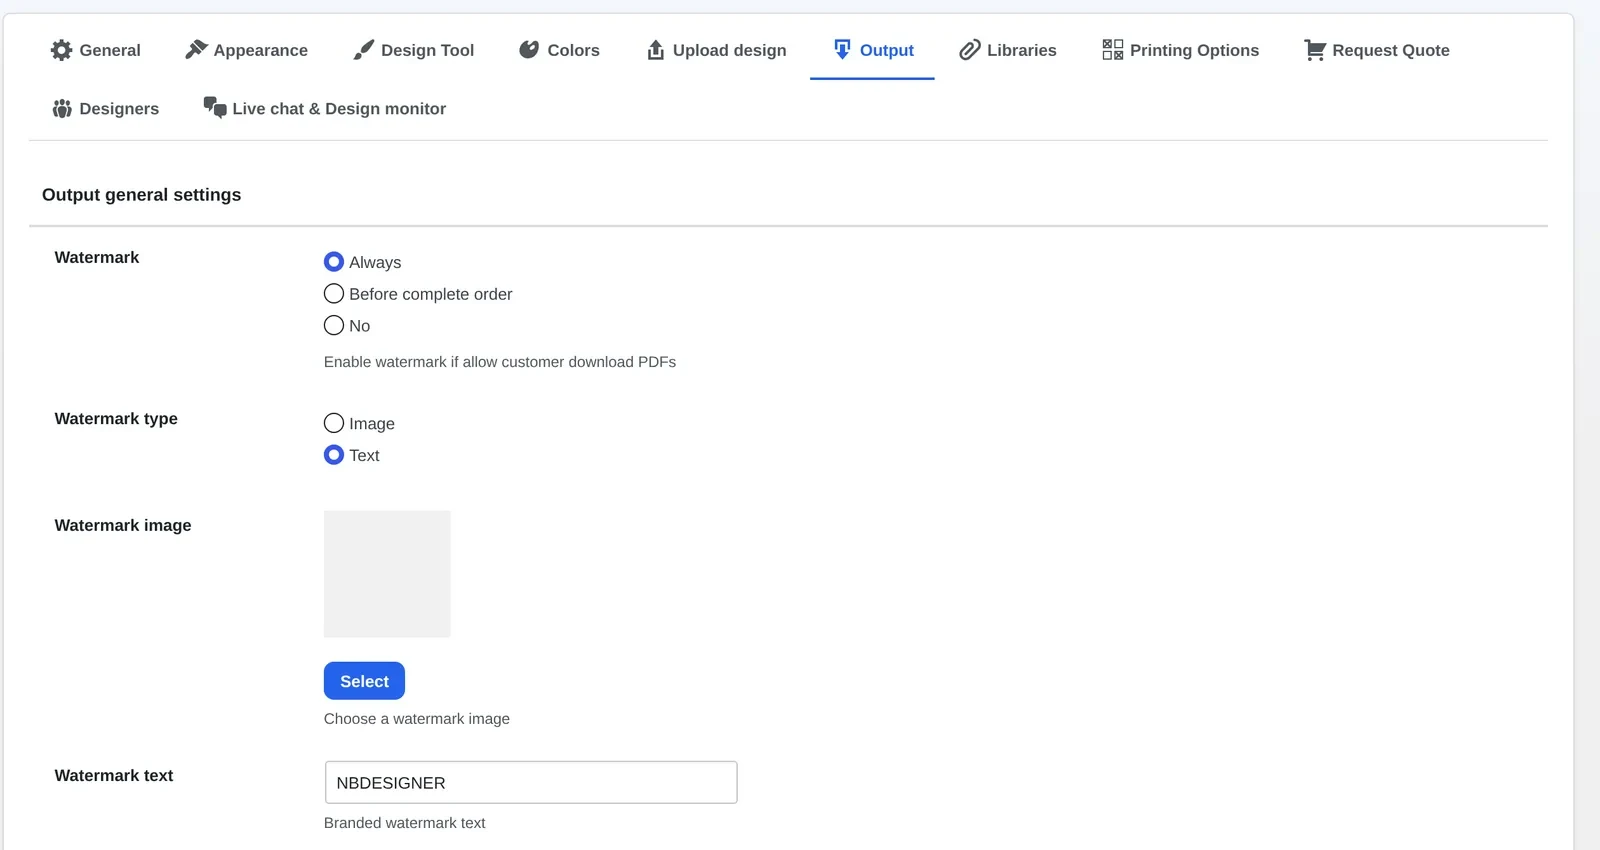Select the Always watermark option
Viewport: 1600px width, 850px height.
(x=334, y=262)
